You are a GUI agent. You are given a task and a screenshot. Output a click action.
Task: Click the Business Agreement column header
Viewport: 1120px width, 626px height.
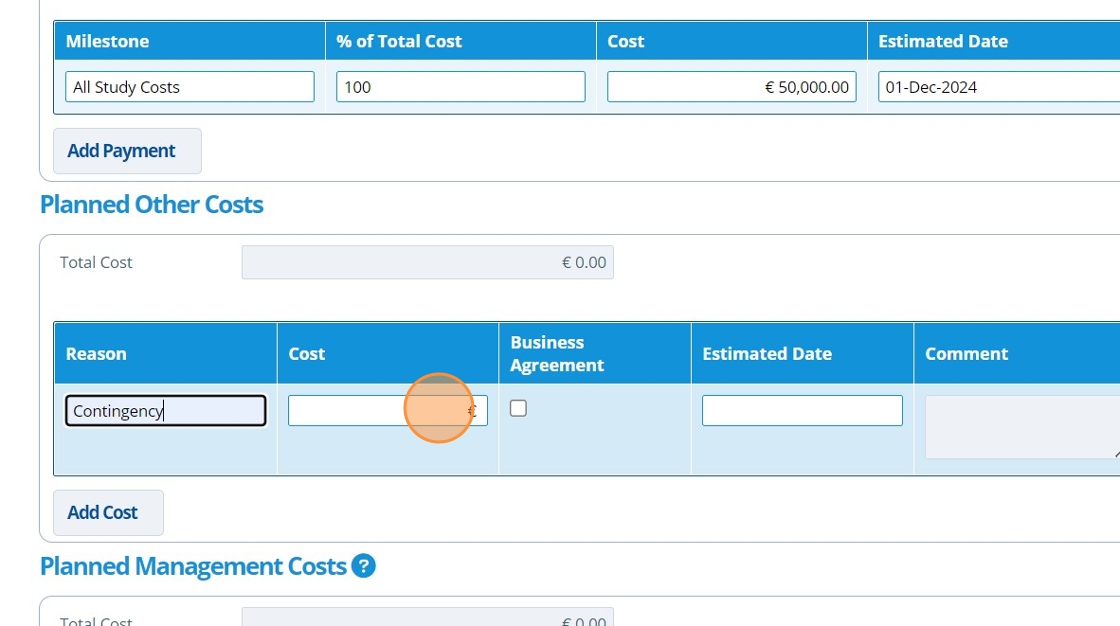(x=557, y=354)
